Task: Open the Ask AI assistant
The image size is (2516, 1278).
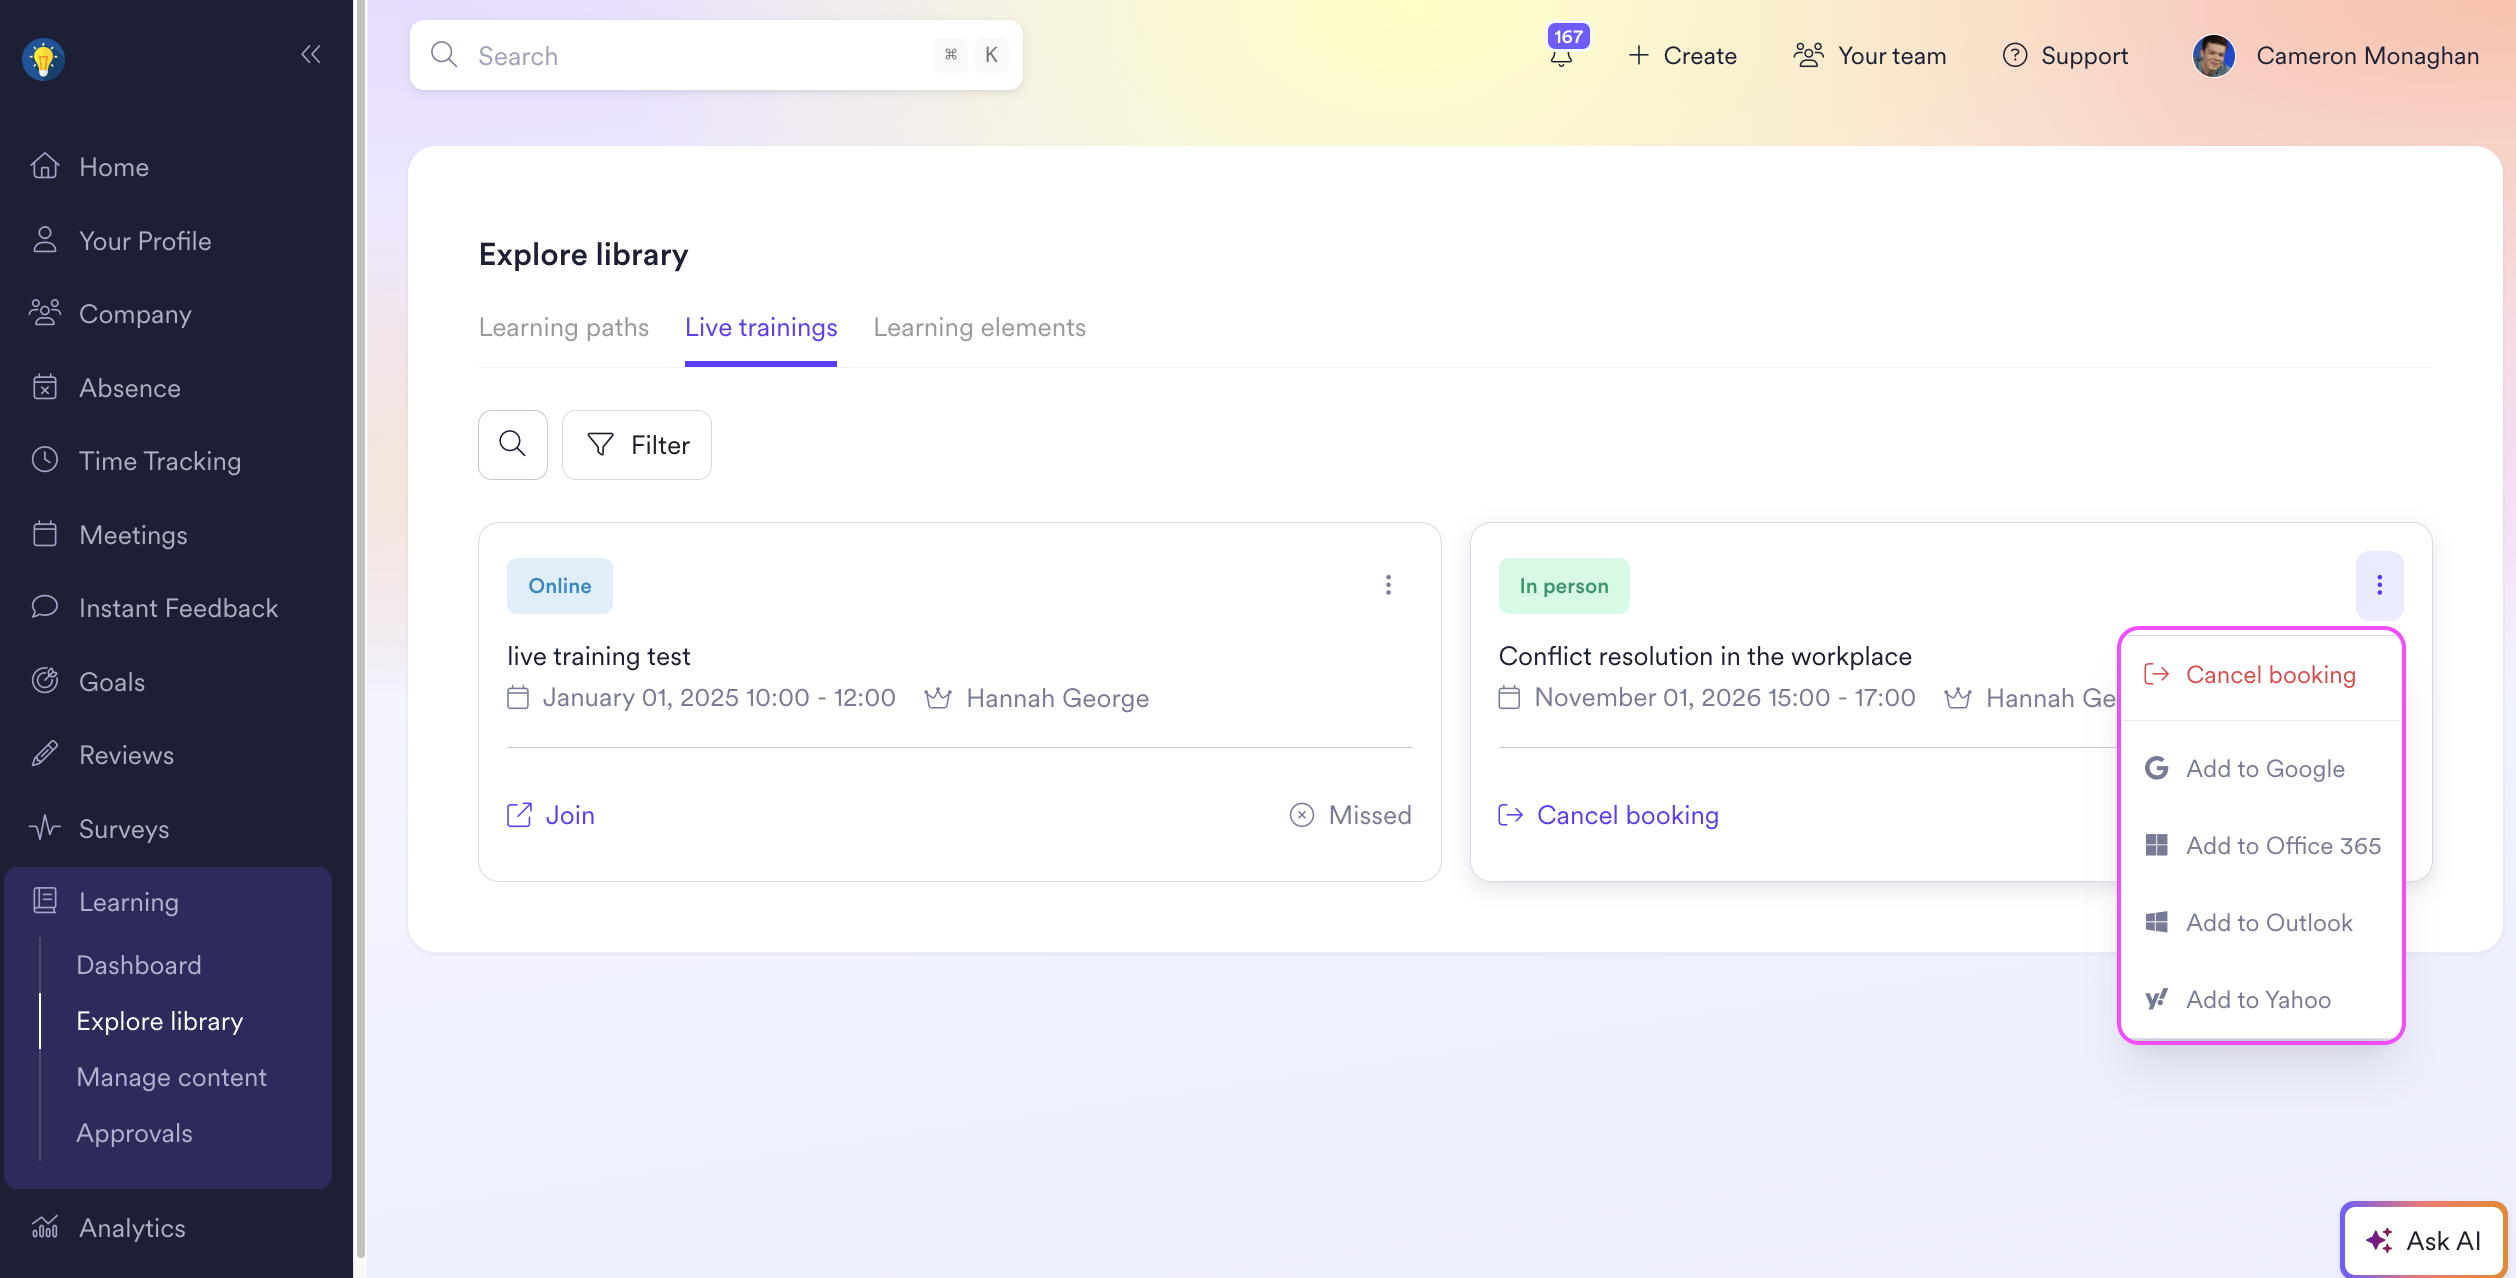Action: coord(2423,1240)
